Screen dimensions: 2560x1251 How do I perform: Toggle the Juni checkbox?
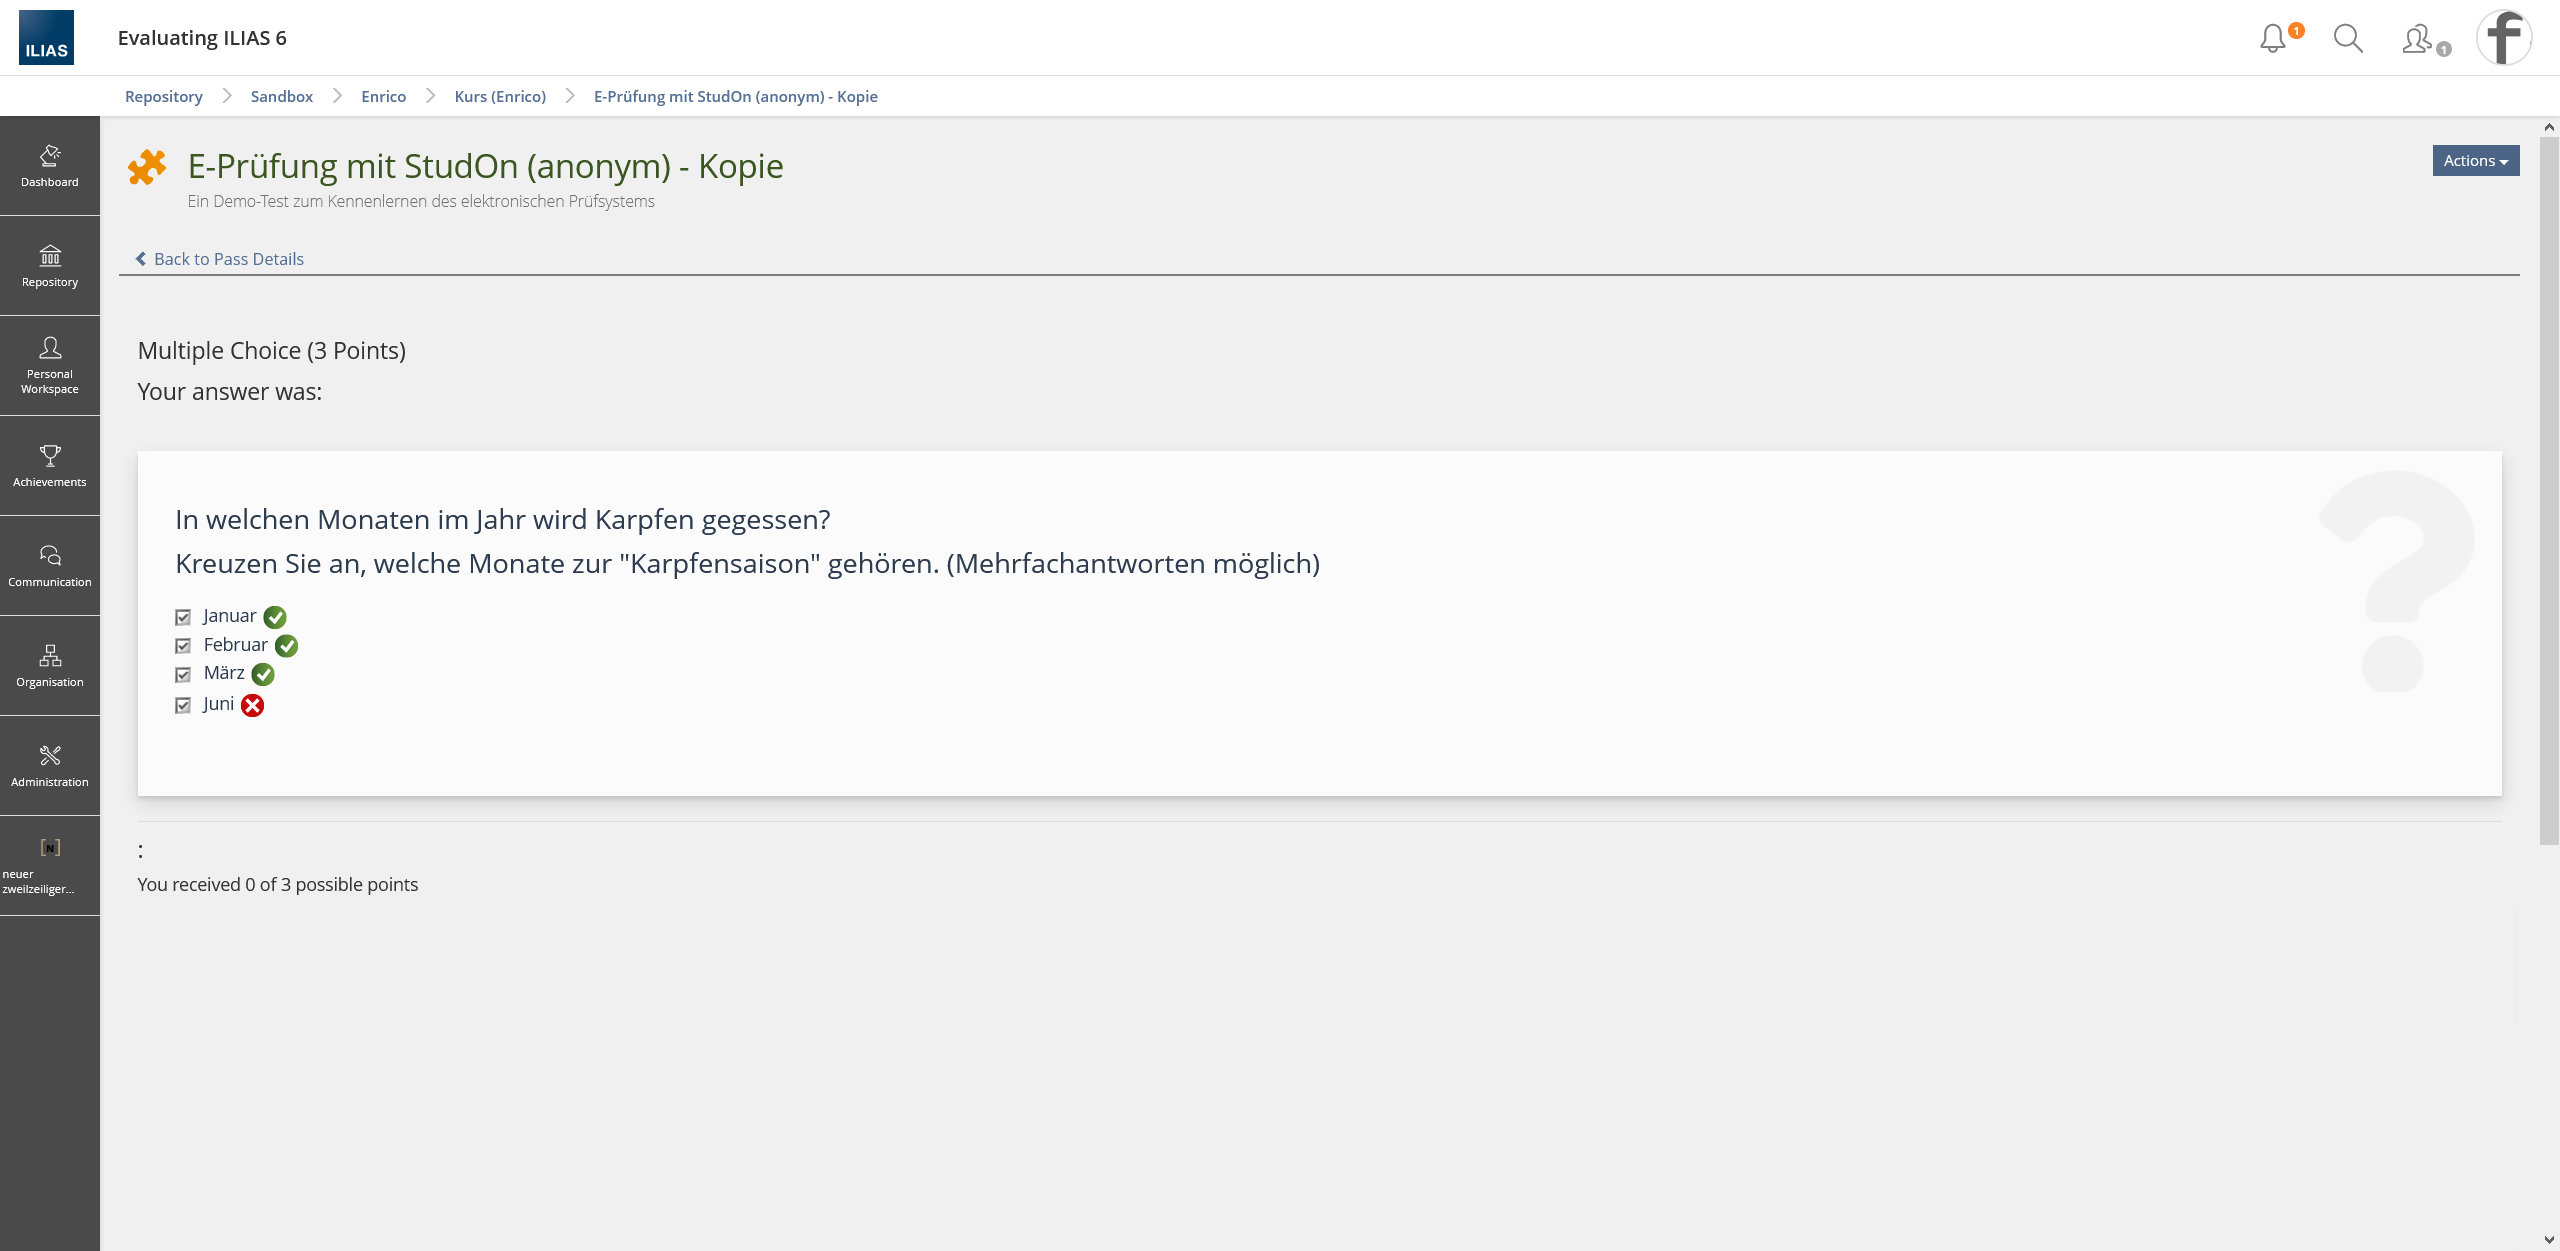tap(183, 705)
